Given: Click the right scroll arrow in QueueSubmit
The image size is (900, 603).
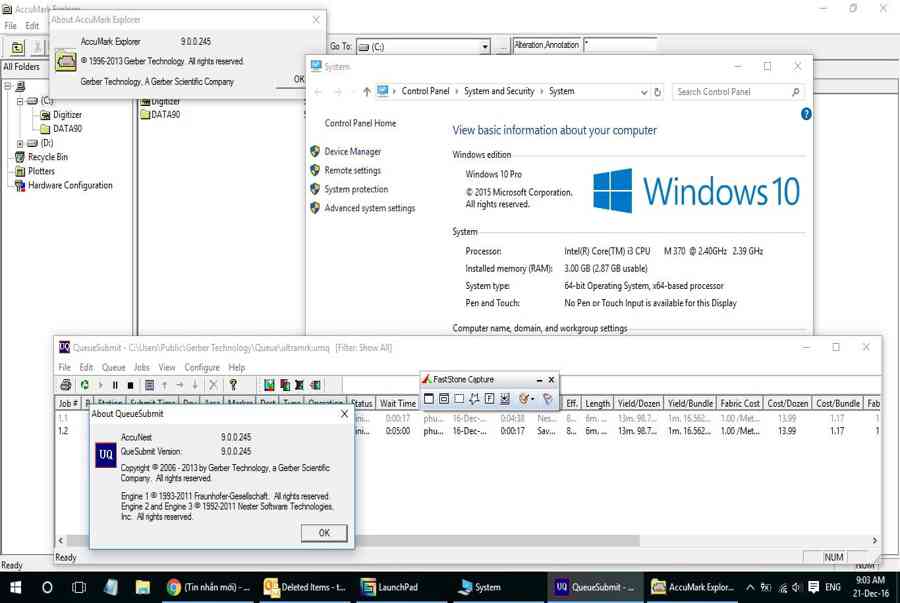Looking at the screenshot, I should pyautogui.click(x=874, y=540).
